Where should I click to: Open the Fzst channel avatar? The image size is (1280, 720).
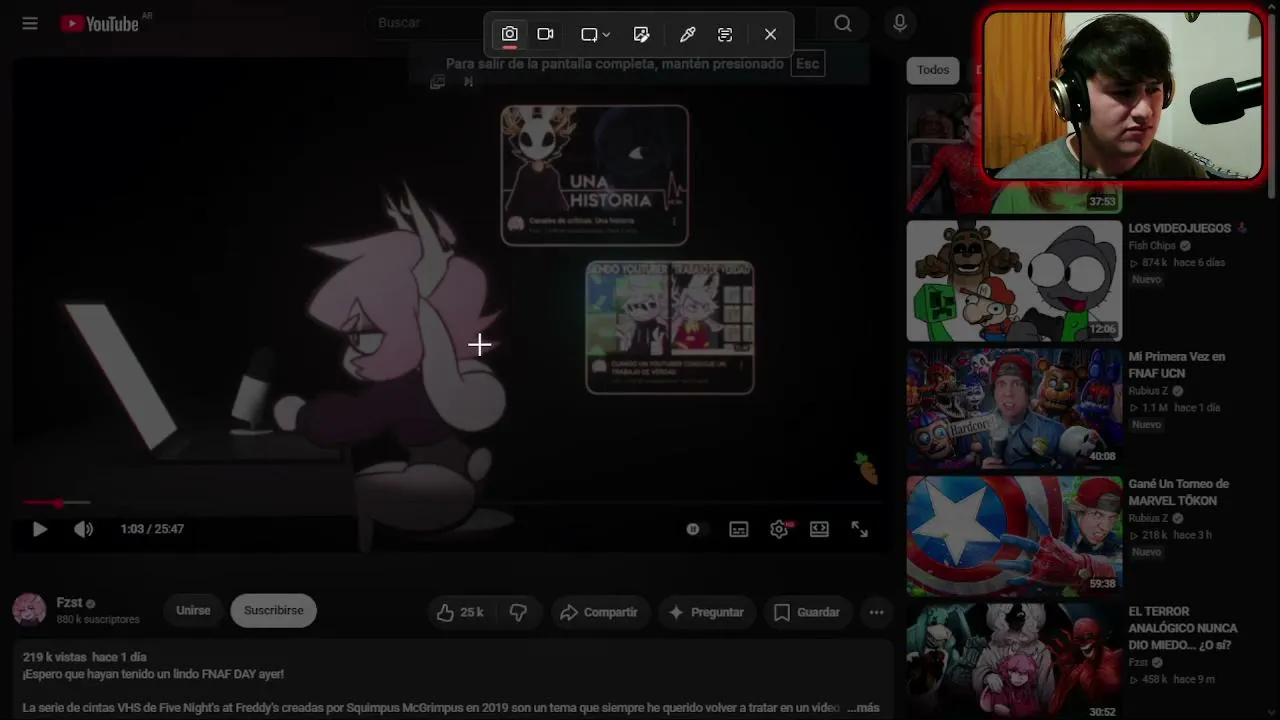29,609
